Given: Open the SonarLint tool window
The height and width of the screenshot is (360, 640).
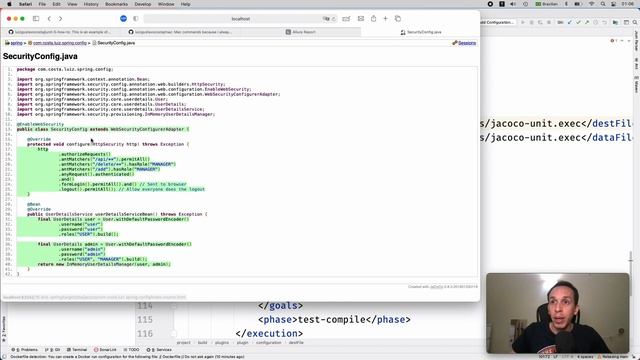Looking at the screenshot, I should pyautogui.click(x=105, y=350).
